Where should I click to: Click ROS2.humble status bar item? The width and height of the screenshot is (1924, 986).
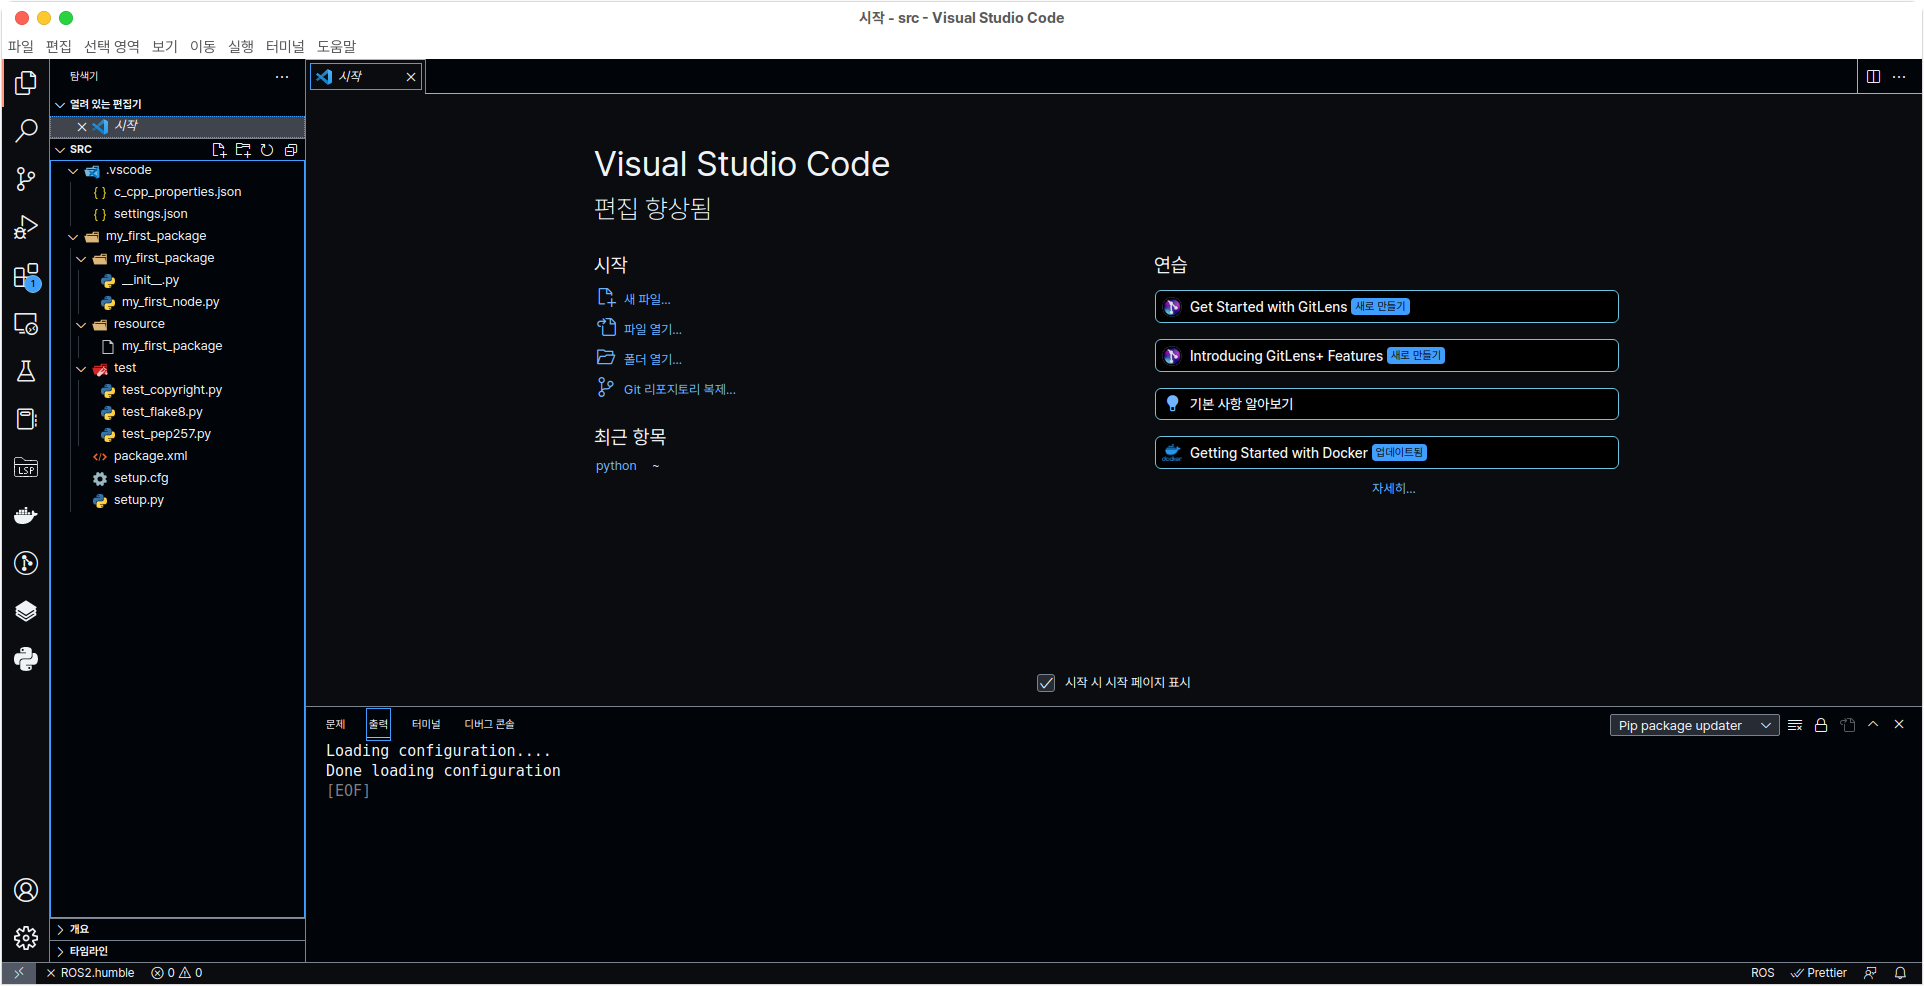90,973
